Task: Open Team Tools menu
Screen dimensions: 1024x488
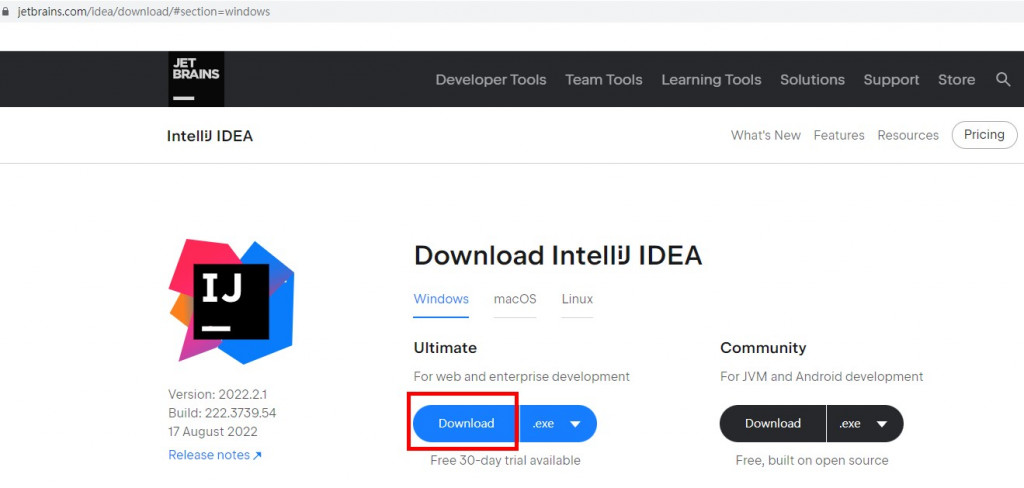Action: tap(603, 80)
